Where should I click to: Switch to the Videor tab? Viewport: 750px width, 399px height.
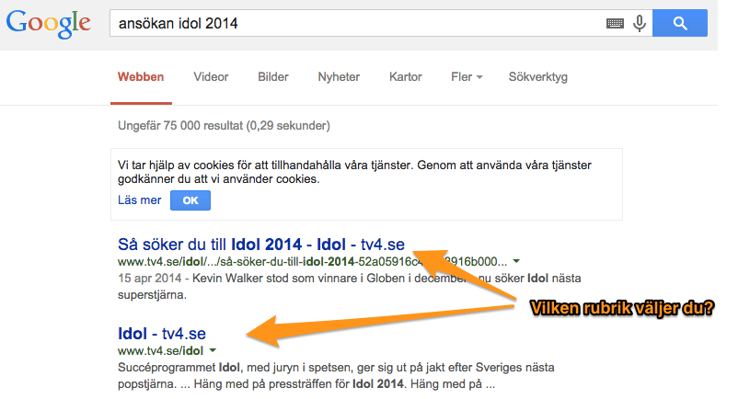pos(211,77)
